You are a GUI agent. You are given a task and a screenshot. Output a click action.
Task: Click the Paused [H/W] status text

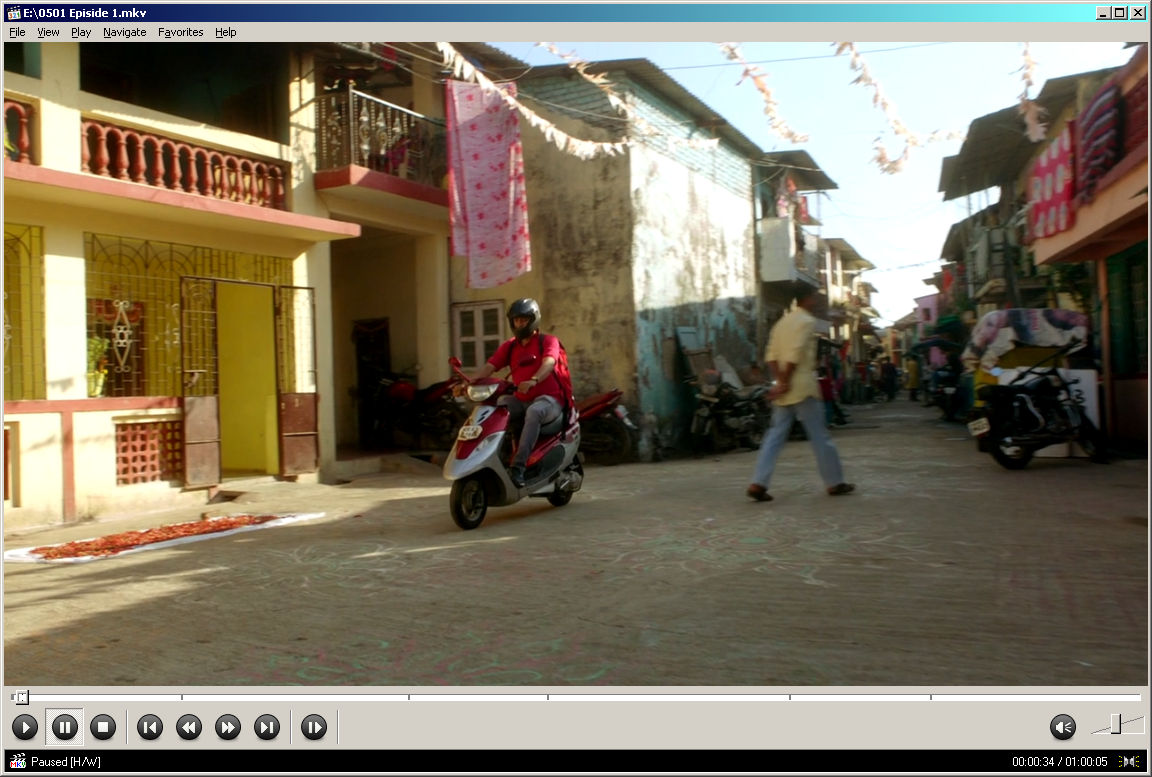pos(65,762)
